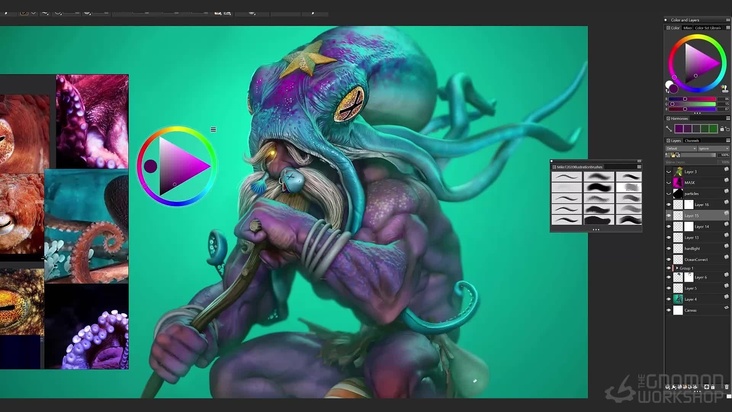Image resolution: width=732 pixels, height=412 pixels.
Task: Click the last green harmony swatch
Action: click(x=713, y=129)
